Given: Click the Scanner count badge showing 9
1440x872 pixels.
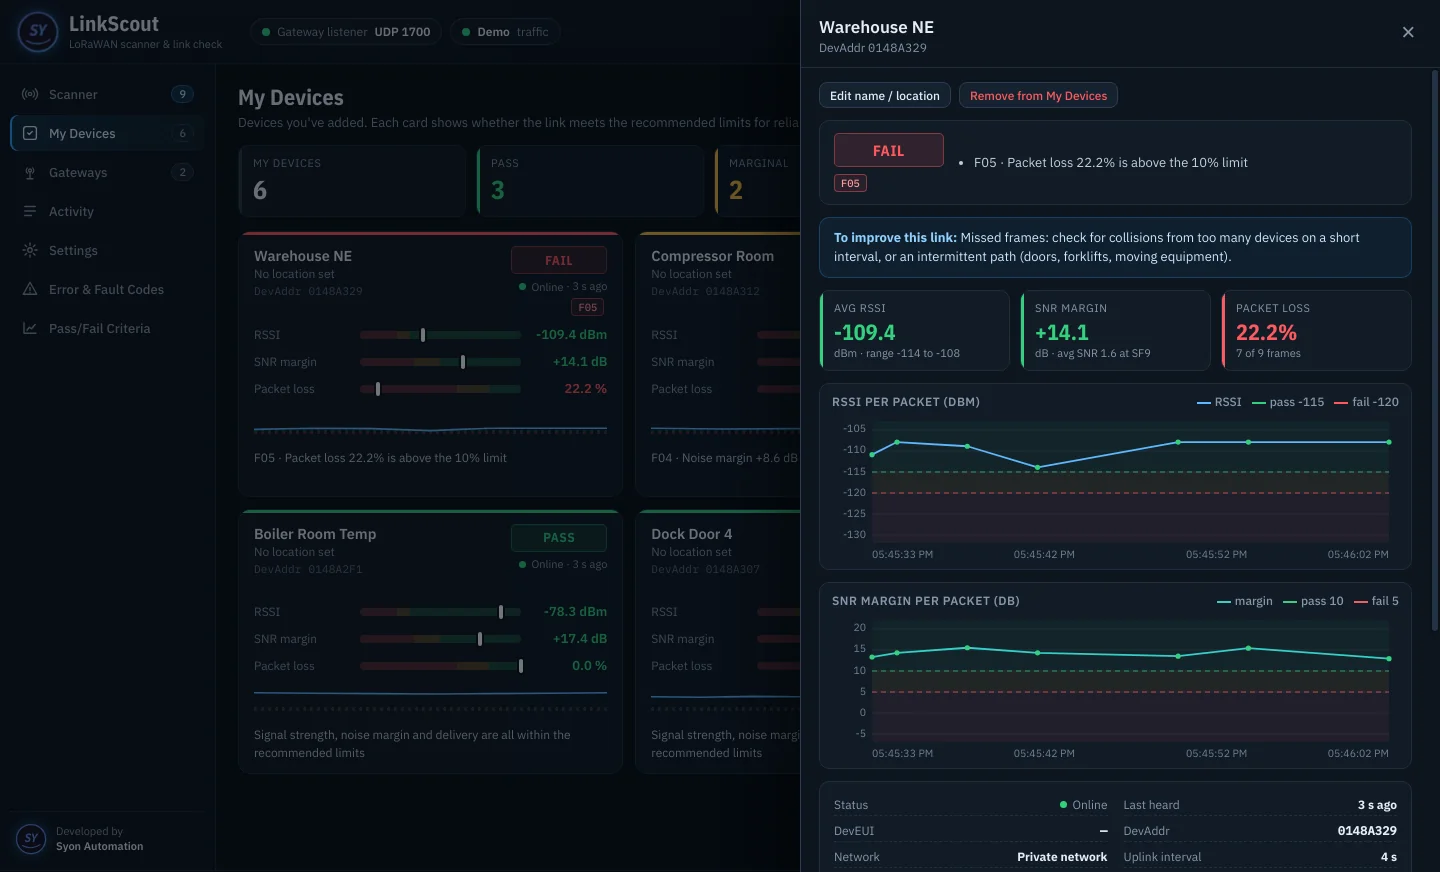Looking at the screenshot, I should click(x=182, y=94).
